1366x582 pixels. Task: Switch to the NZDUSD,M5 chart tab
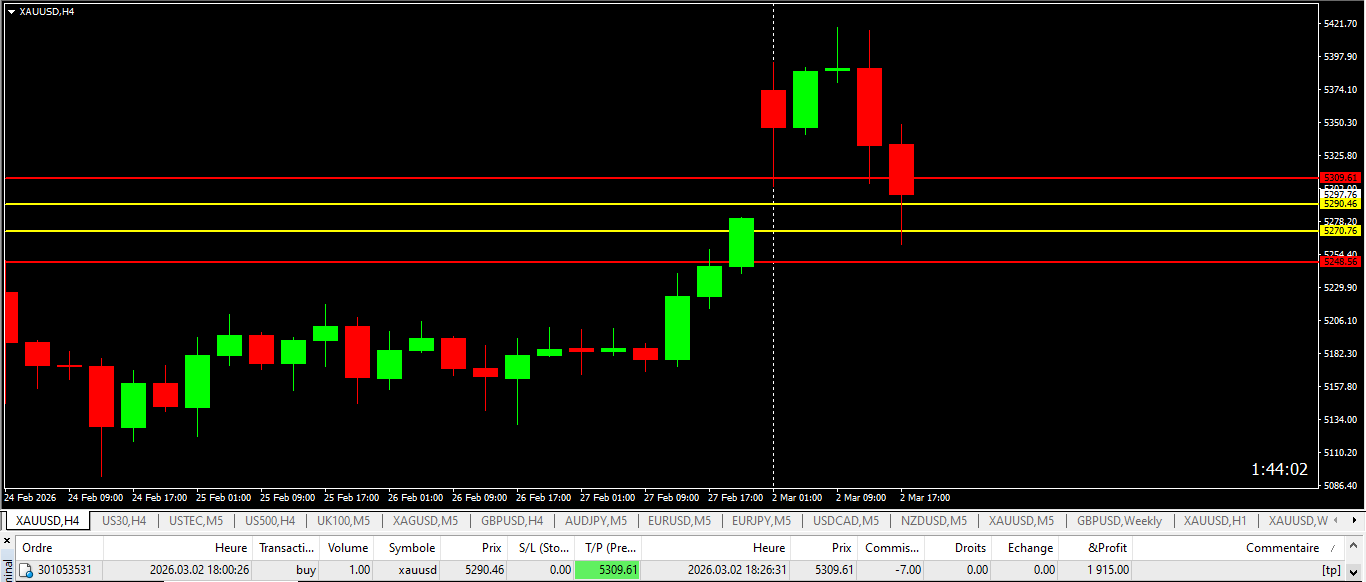[932, 521]
